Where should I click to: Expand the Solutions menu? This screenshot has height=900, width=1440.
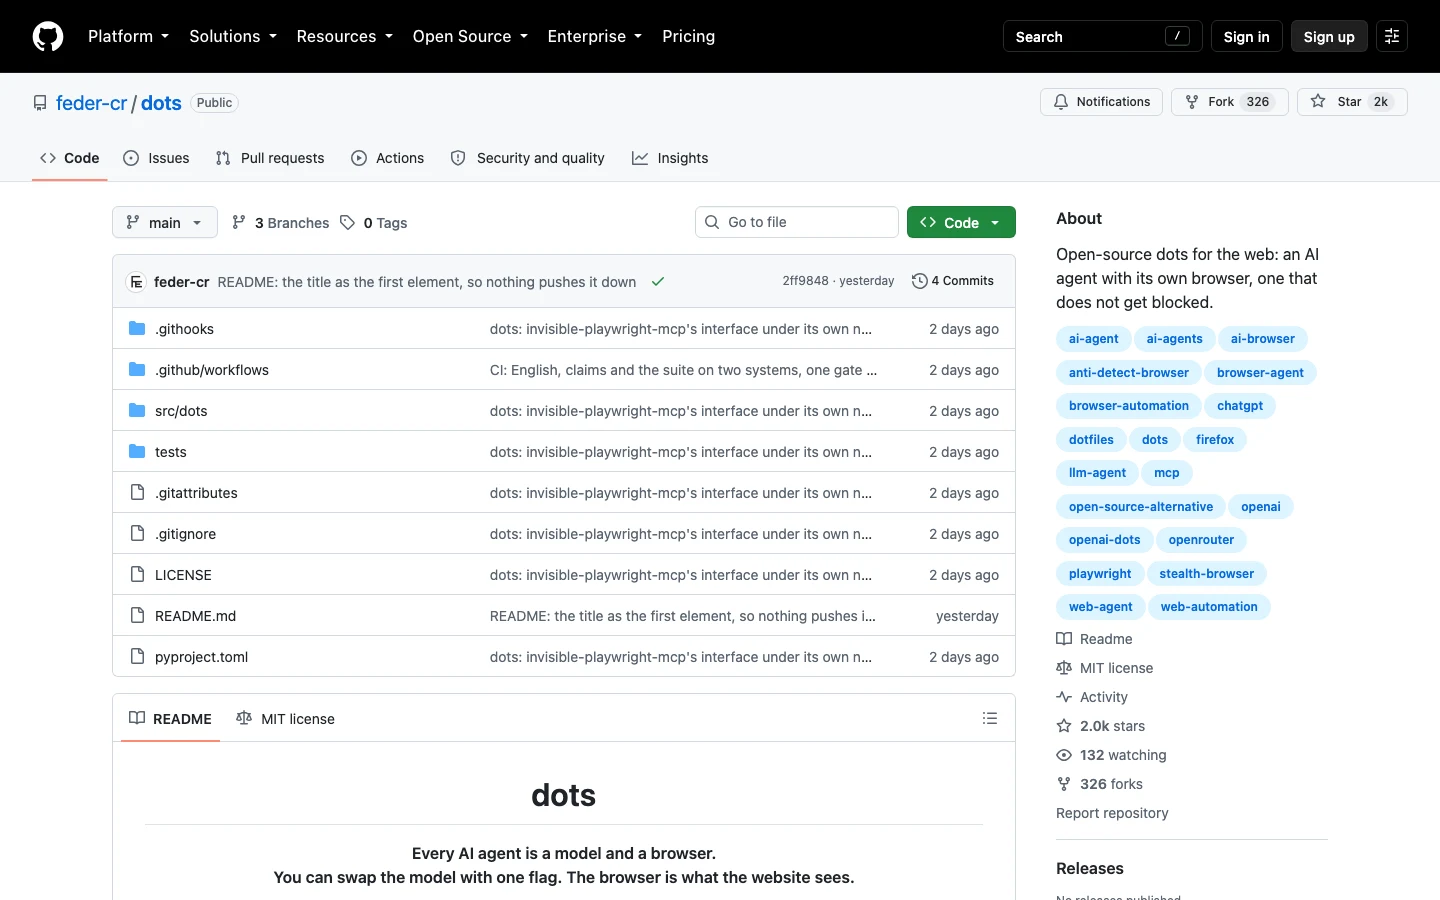(233, 36)
